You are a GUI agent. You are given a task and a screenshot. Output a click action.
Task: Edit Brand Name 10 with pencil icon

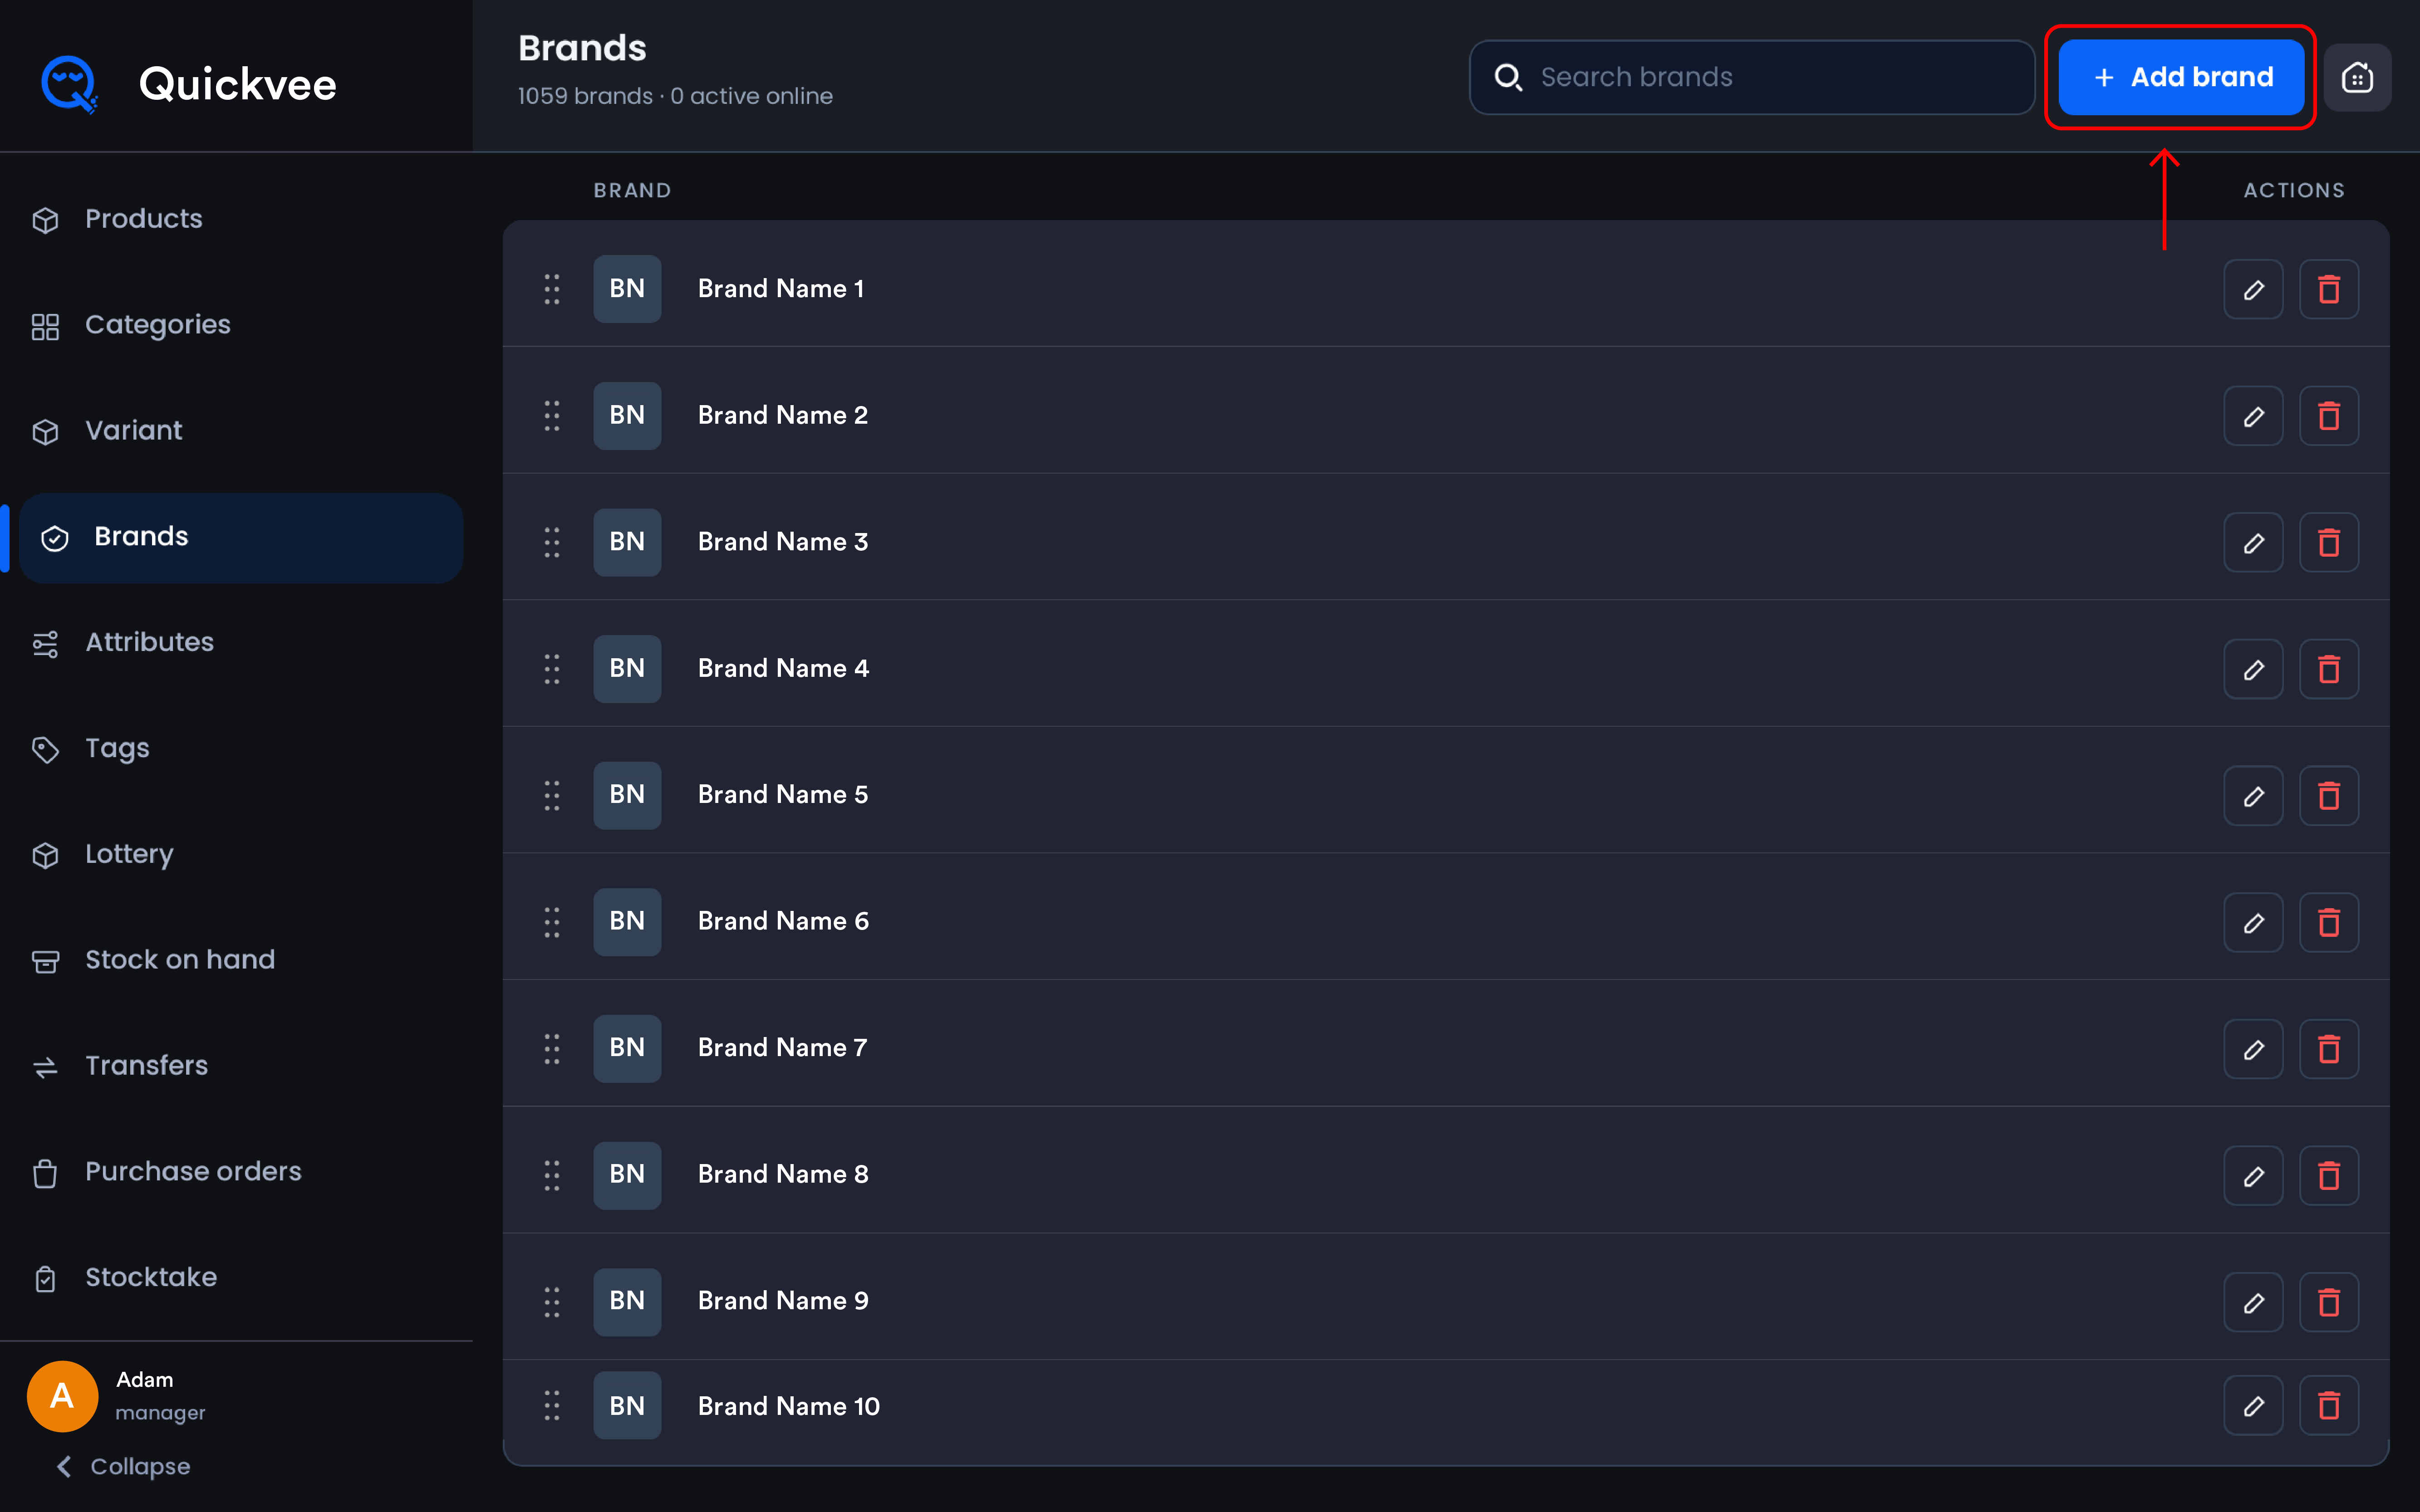[x=2253, y=1406]
